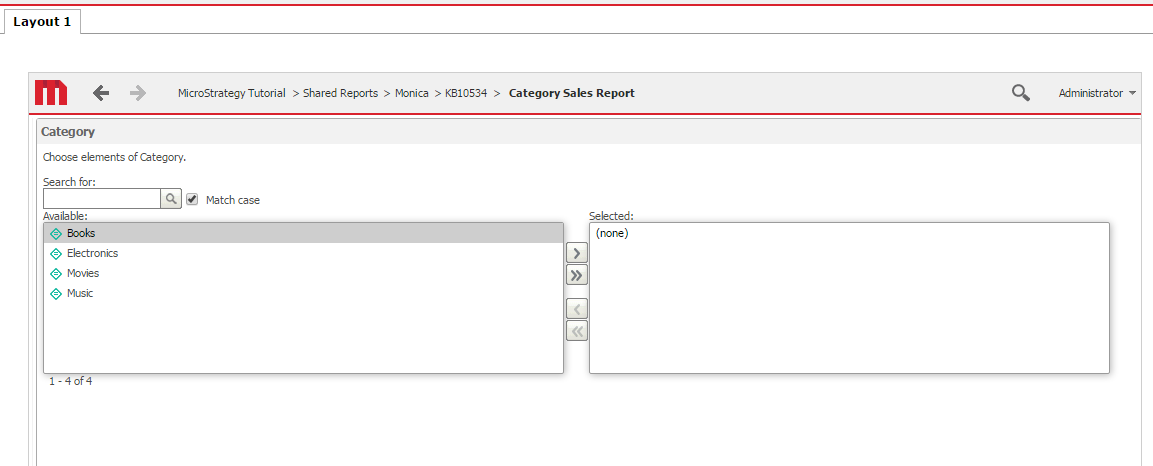Add all items with double right arrow
Viewport: 1153px width, 466px height.
click(x=576, y=275)
